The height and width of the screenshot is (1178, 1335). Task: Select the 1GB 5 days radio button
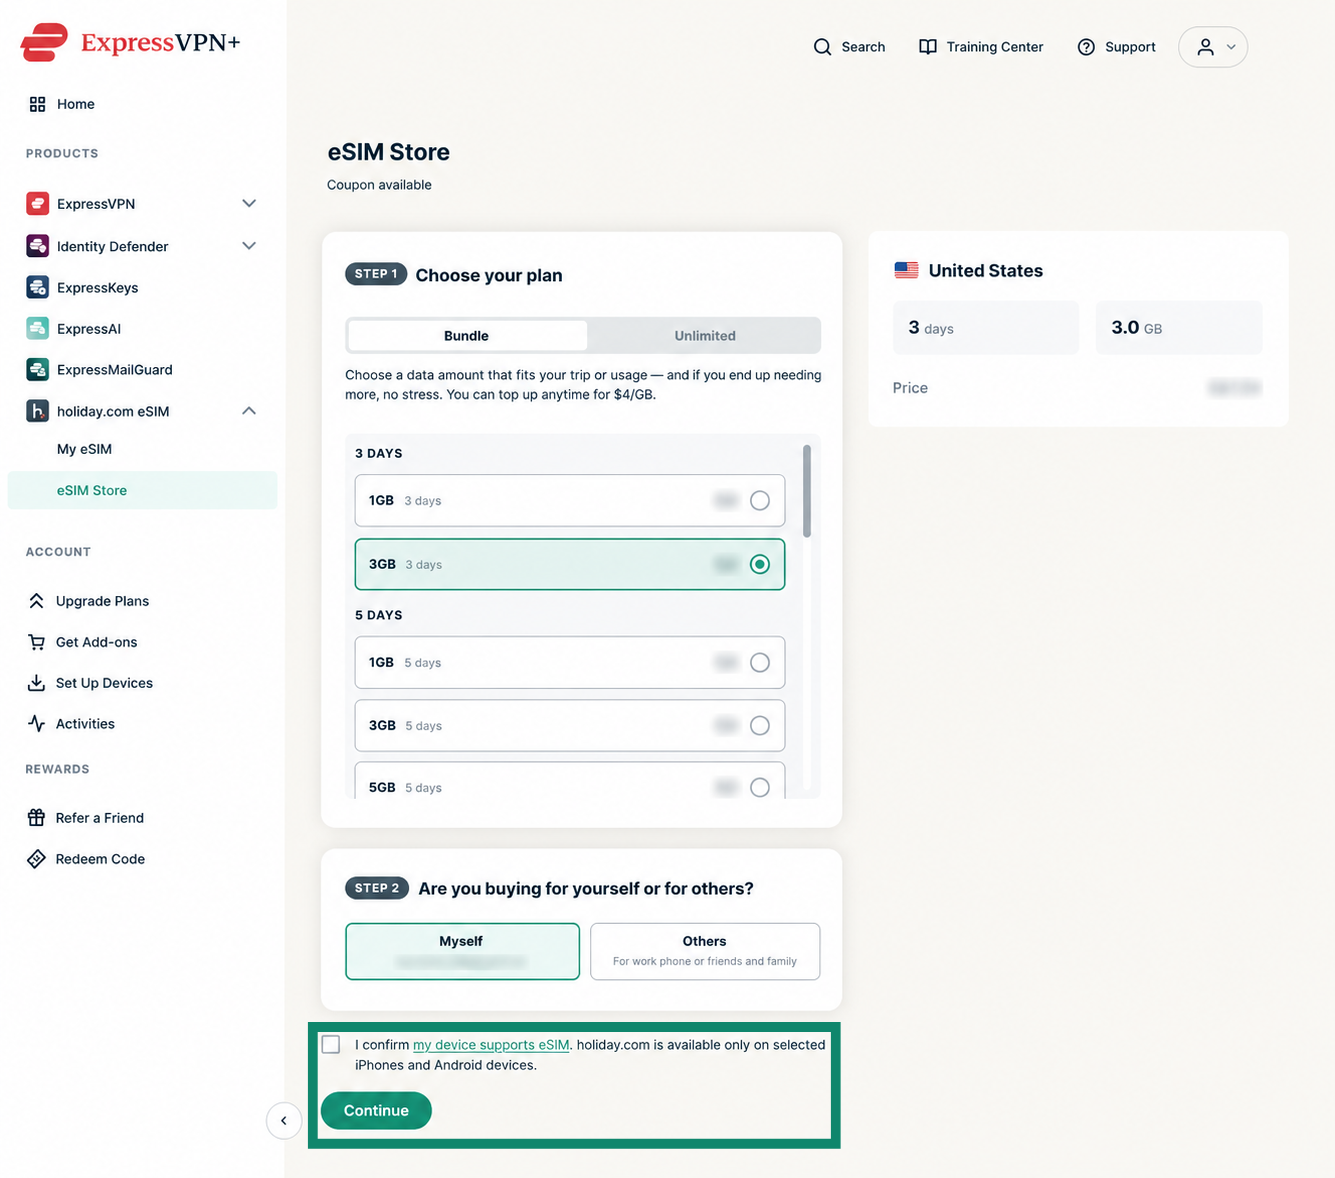pyautogui.click(x=760, y=663)
